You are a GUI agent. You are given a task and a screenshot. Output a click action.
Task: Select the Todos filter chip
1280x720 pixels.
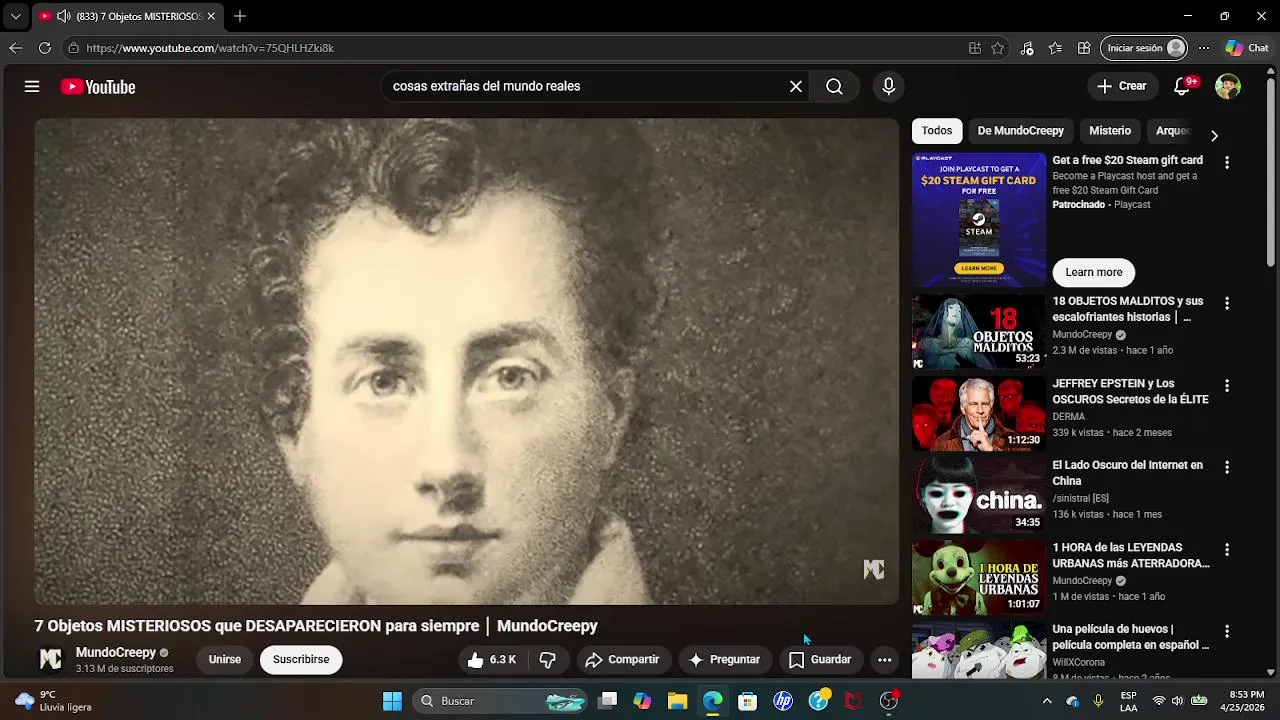[937, 131]
